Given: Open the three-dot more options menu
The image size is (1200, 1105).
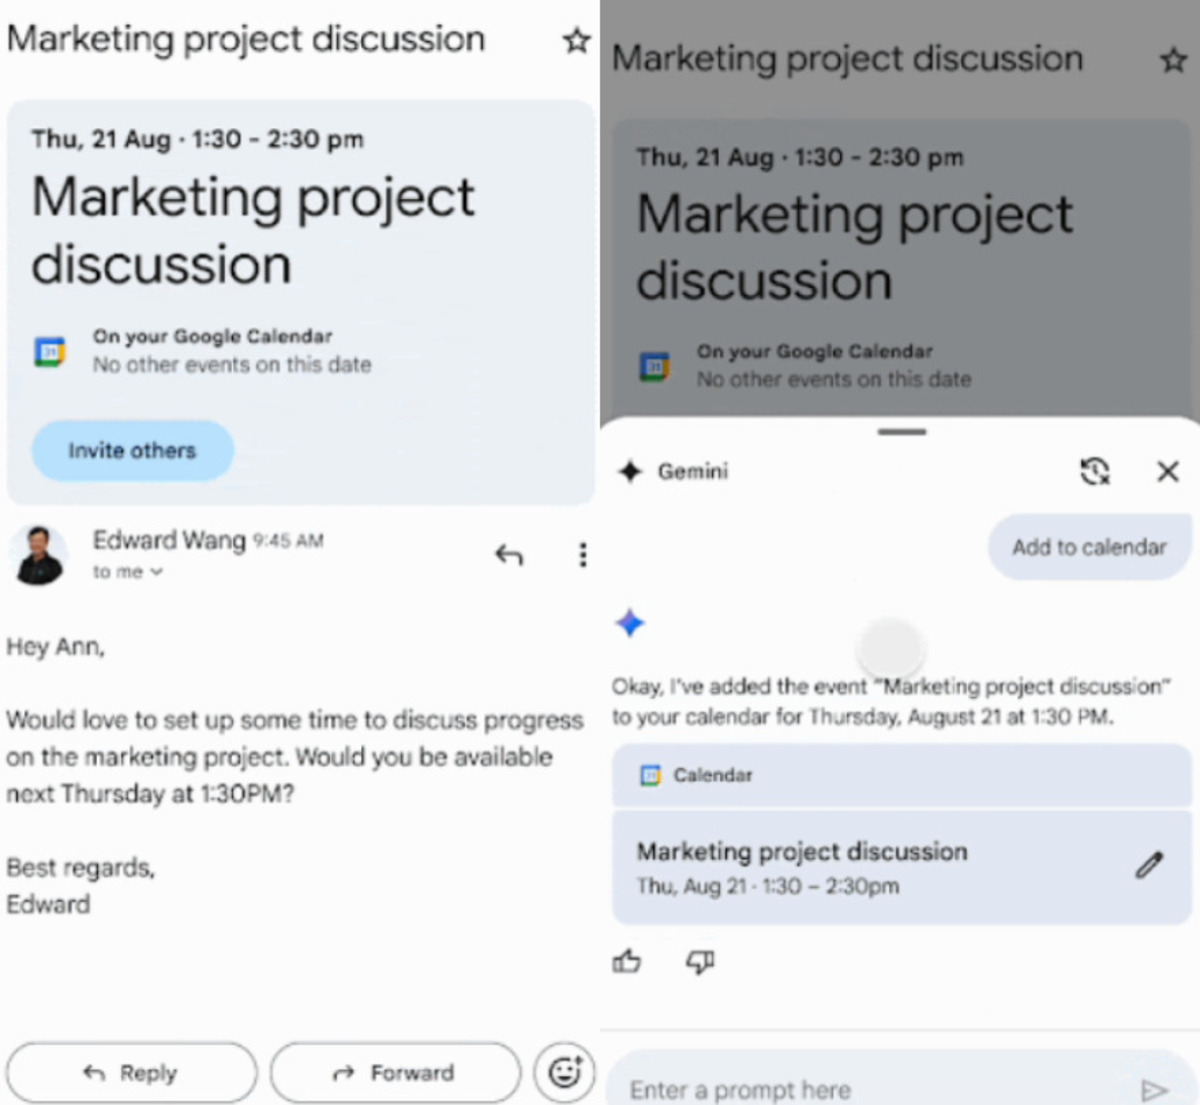Looking at the screenshot, I should tap(582, 554).
